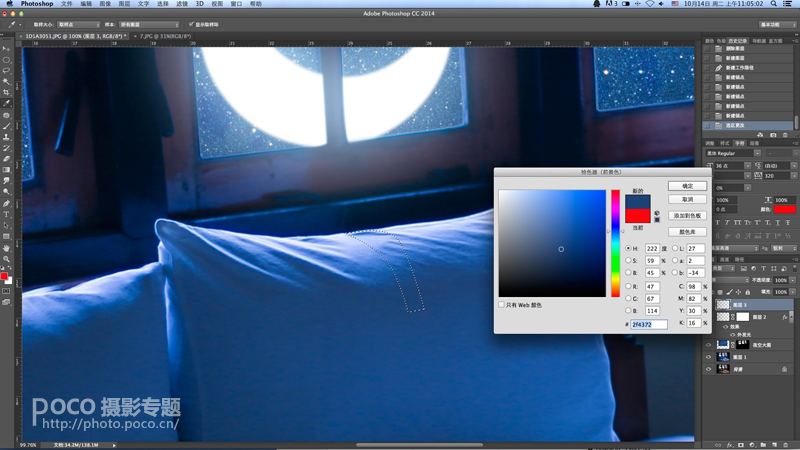Viewport: 800px width, 450px height.
Task: Select the Hand tool
Action: tap(6, 247)
